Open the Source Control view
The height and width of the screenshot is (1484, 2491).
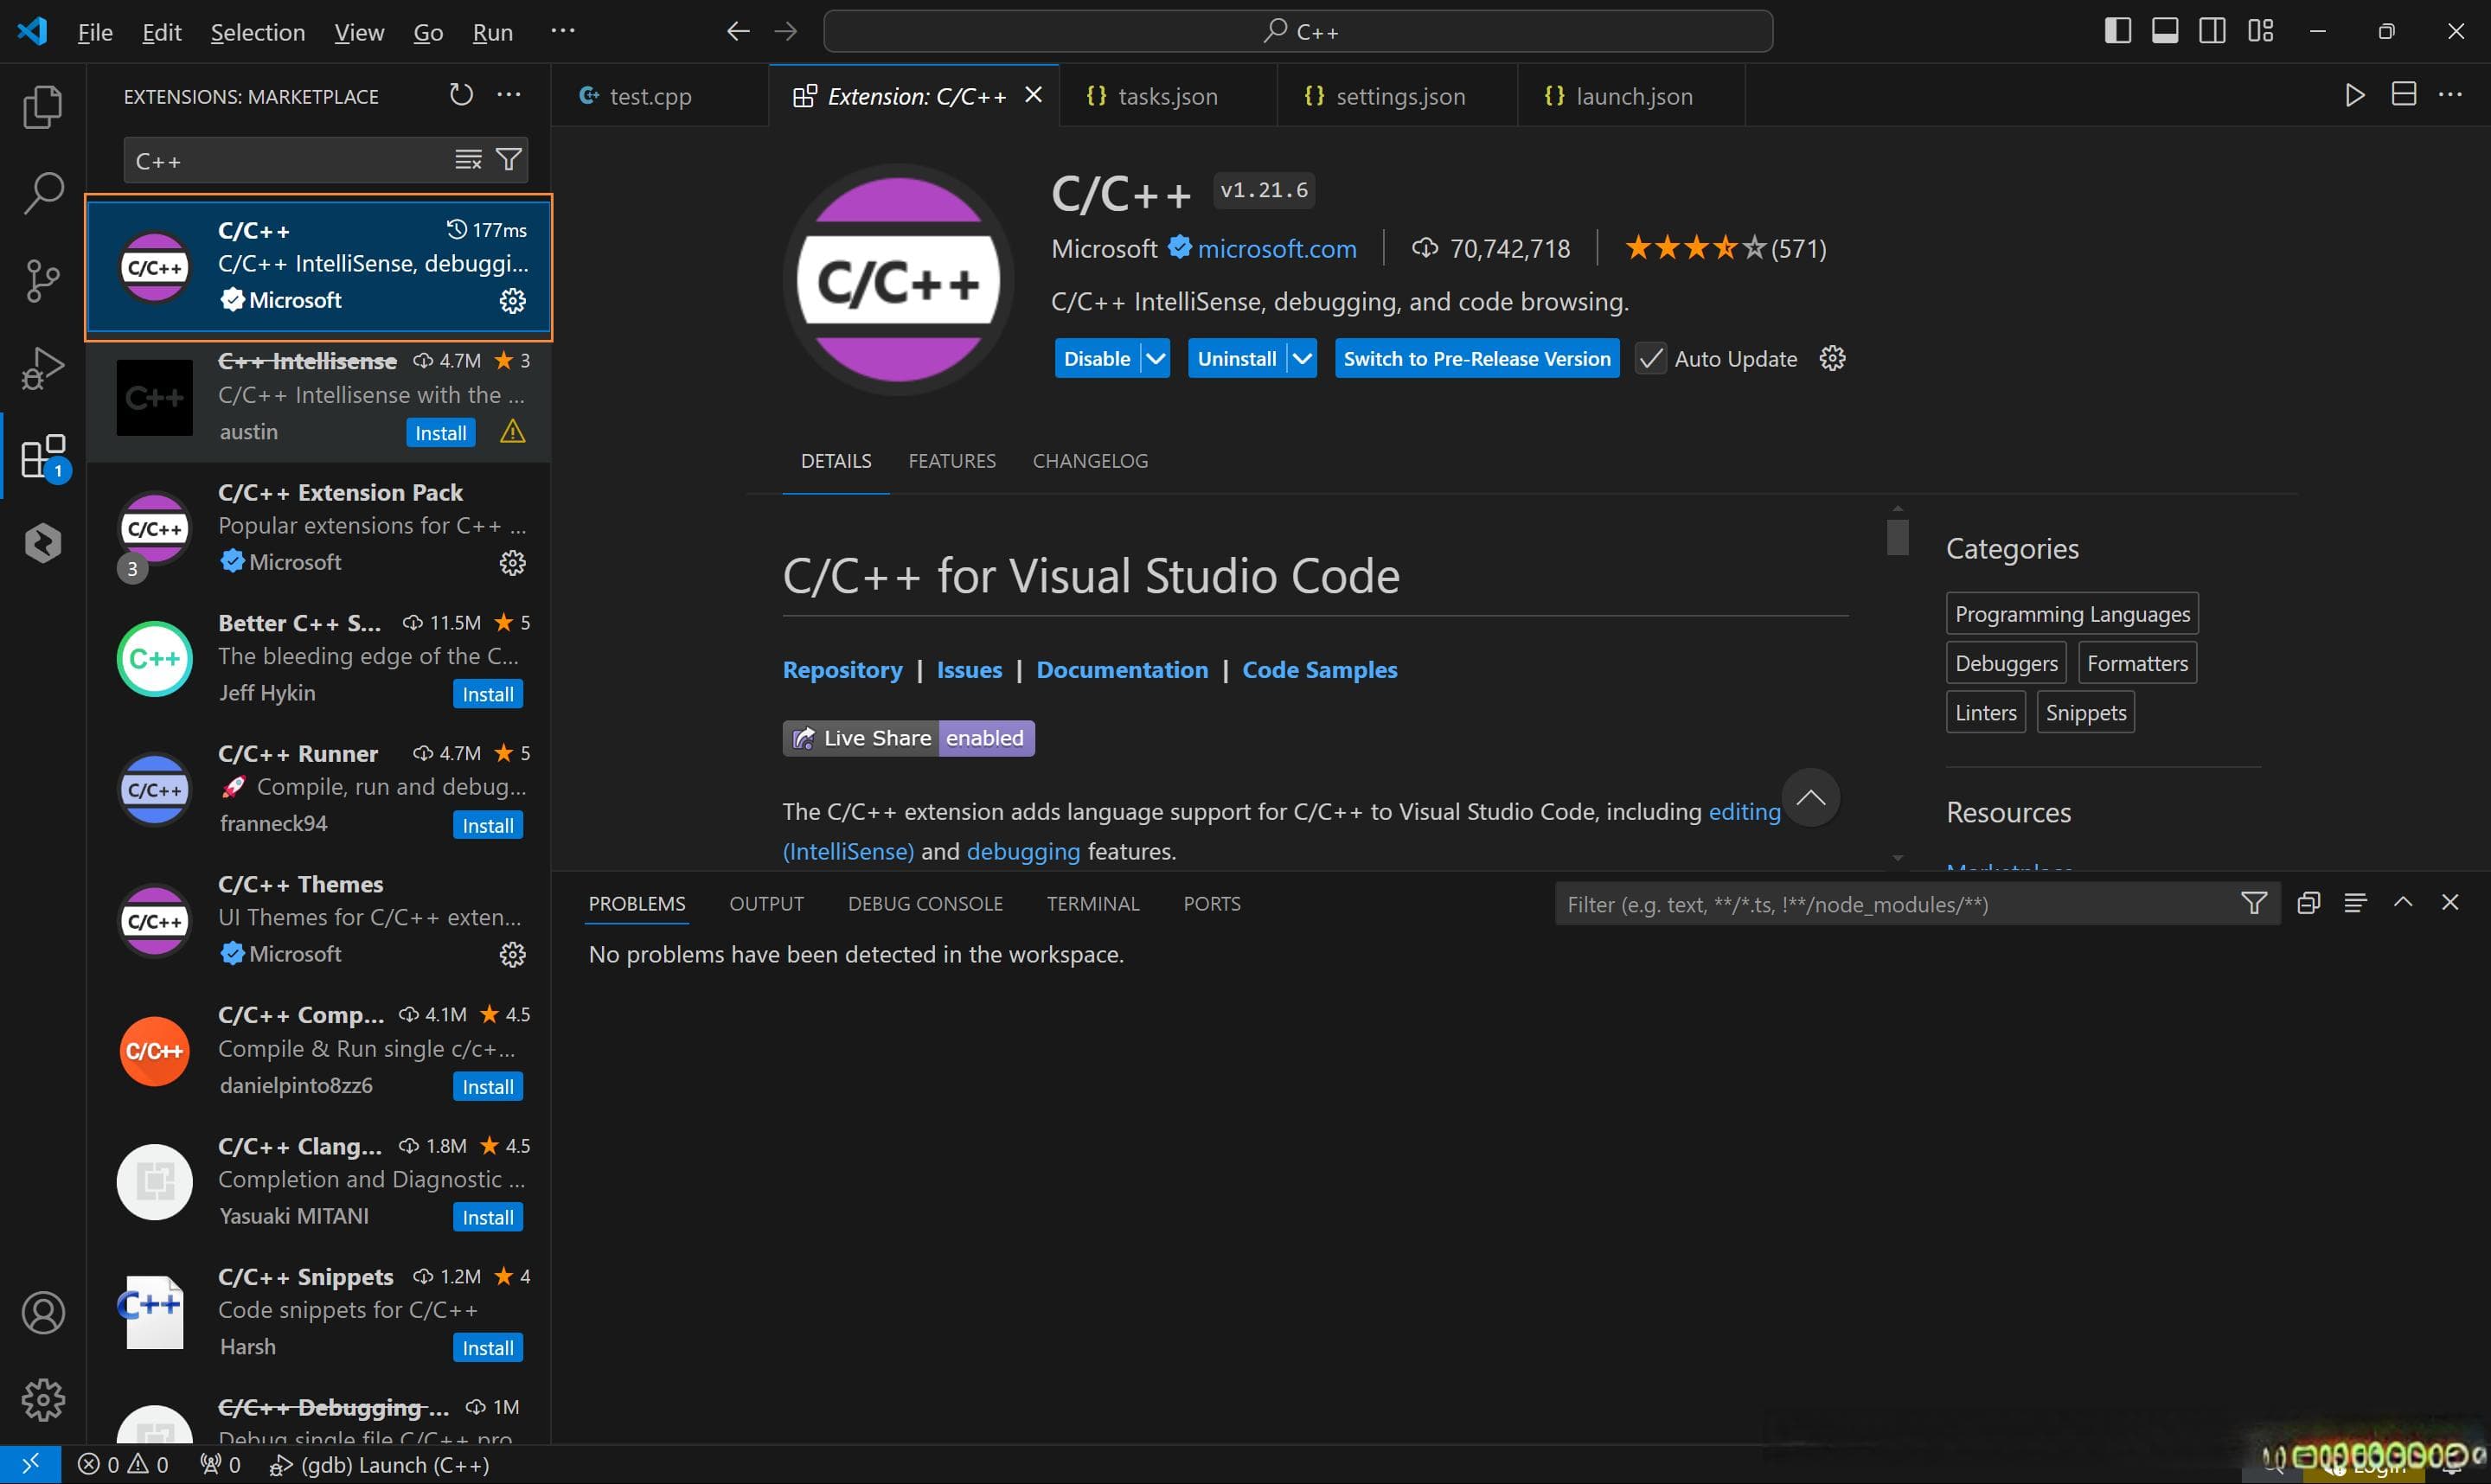[x=43, y=281]
